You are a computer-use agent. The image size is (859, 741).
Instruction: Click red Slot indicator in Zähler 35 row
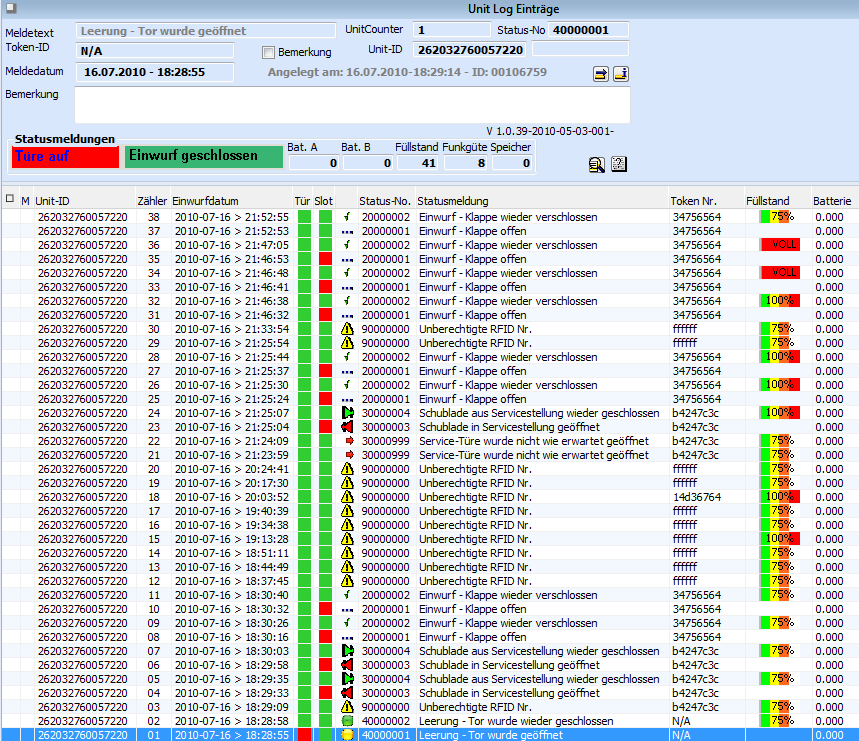pyautogui.click(x=325, y=259)
